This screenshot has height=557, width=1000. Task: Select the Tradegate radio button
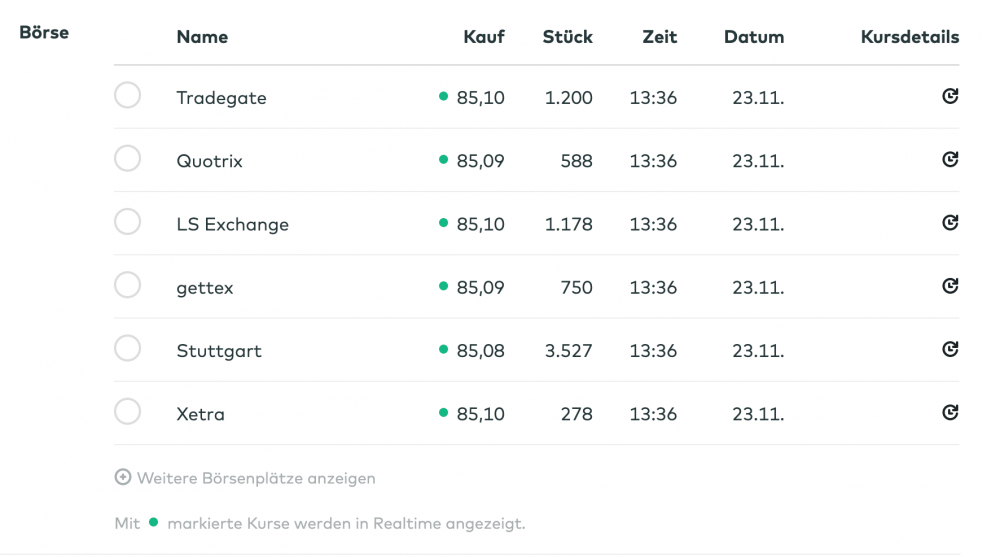tap(127, 96)
